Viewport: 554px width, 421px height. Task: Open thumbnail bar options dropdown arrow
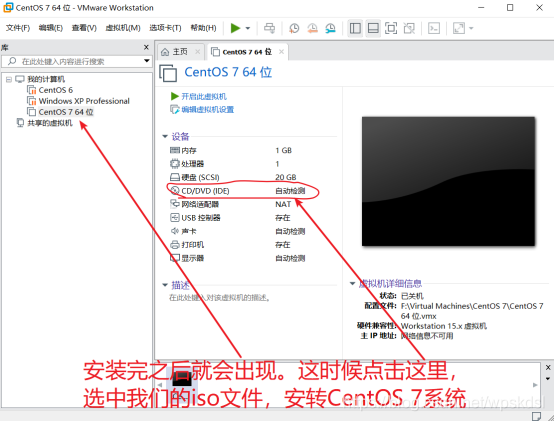tap(548, 379)
